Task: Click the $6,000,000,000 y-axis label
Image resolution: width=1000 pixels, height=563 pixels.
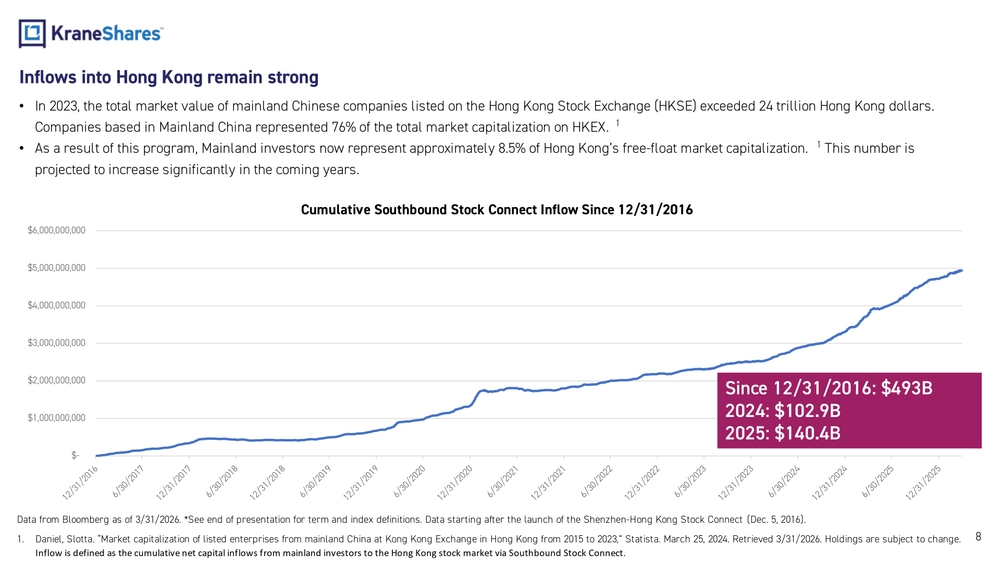Action: click(x=56, y=230)
